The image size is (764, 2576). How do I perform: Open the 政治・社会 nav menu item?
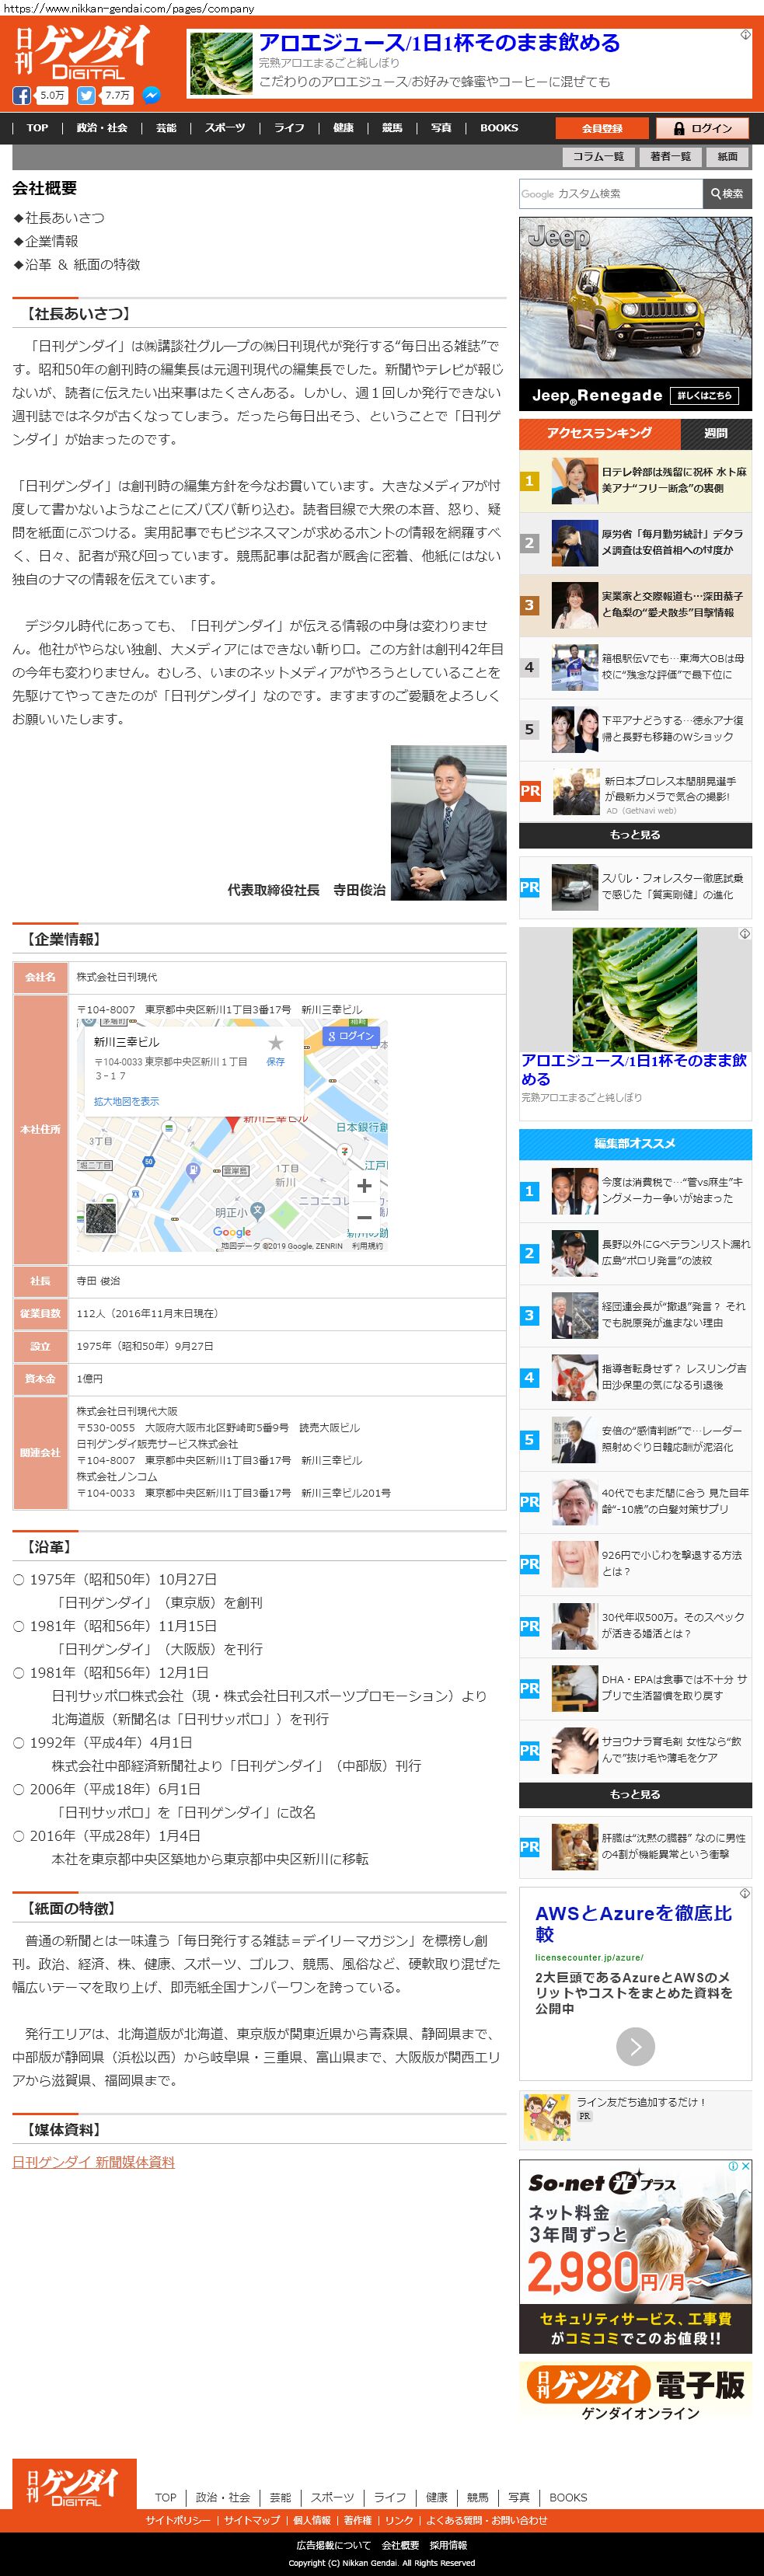tap(102, 128)
